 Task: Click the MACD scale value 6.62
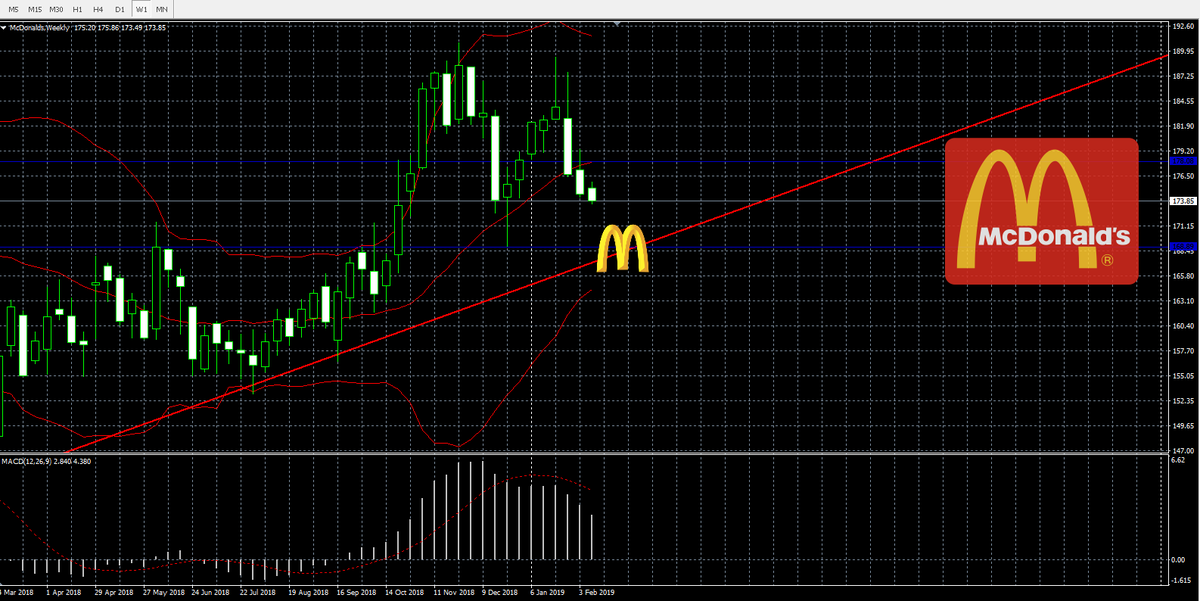tap(1177, 461)
